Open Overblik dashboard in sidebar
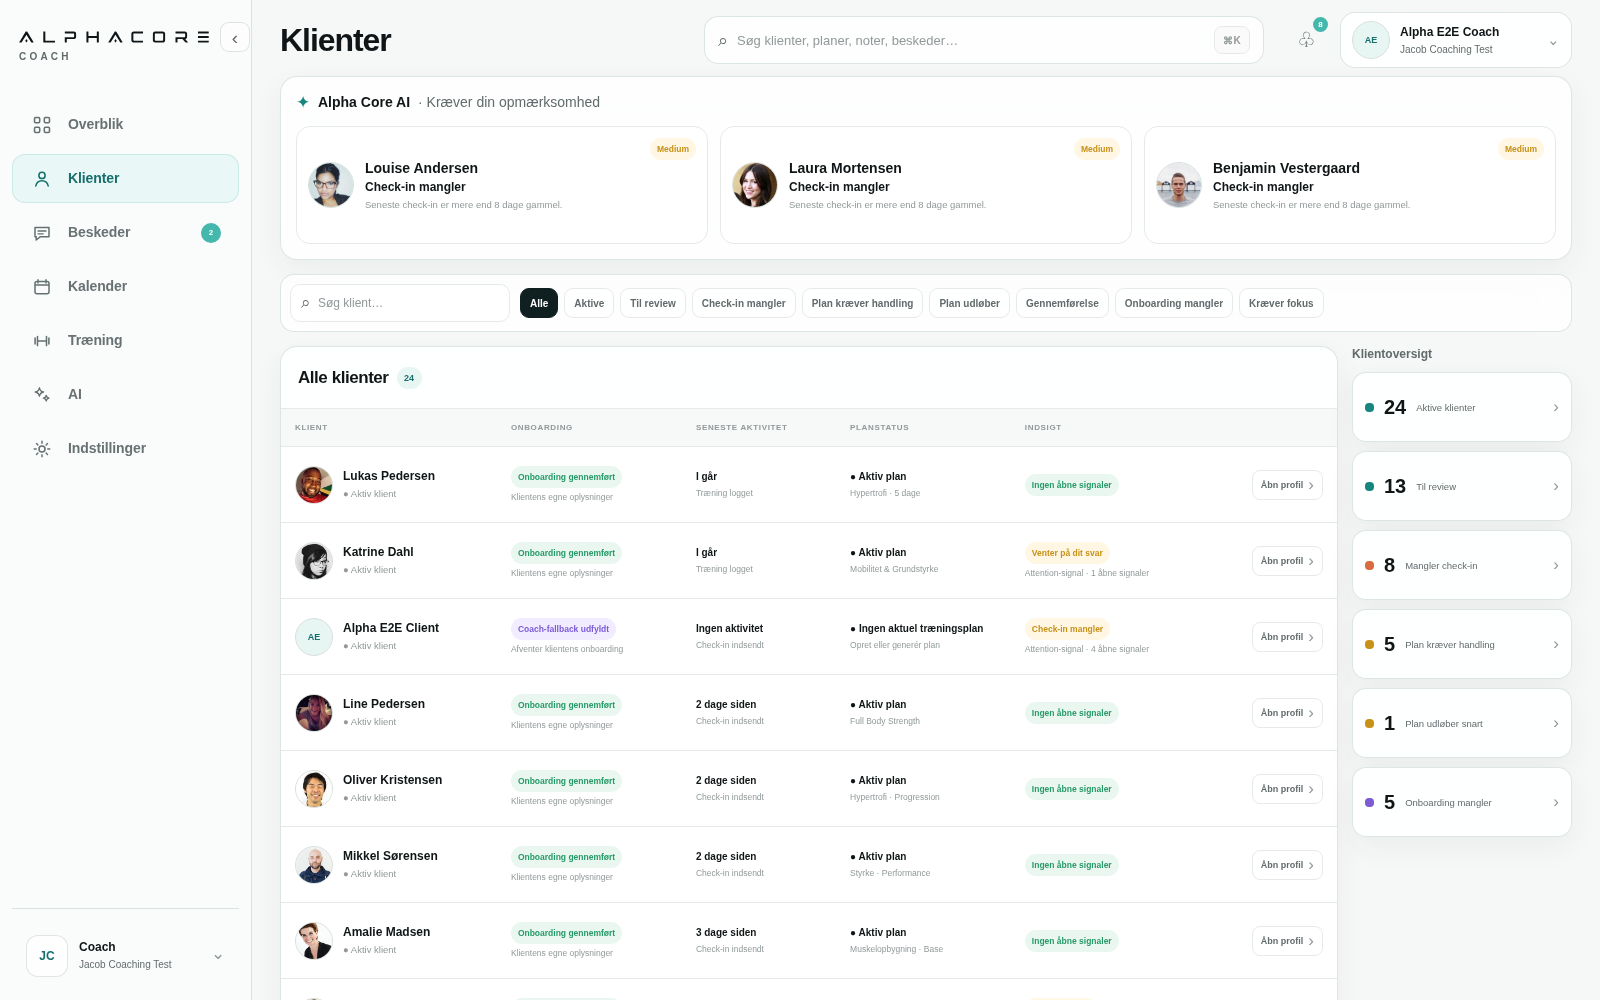 (125, 125)
